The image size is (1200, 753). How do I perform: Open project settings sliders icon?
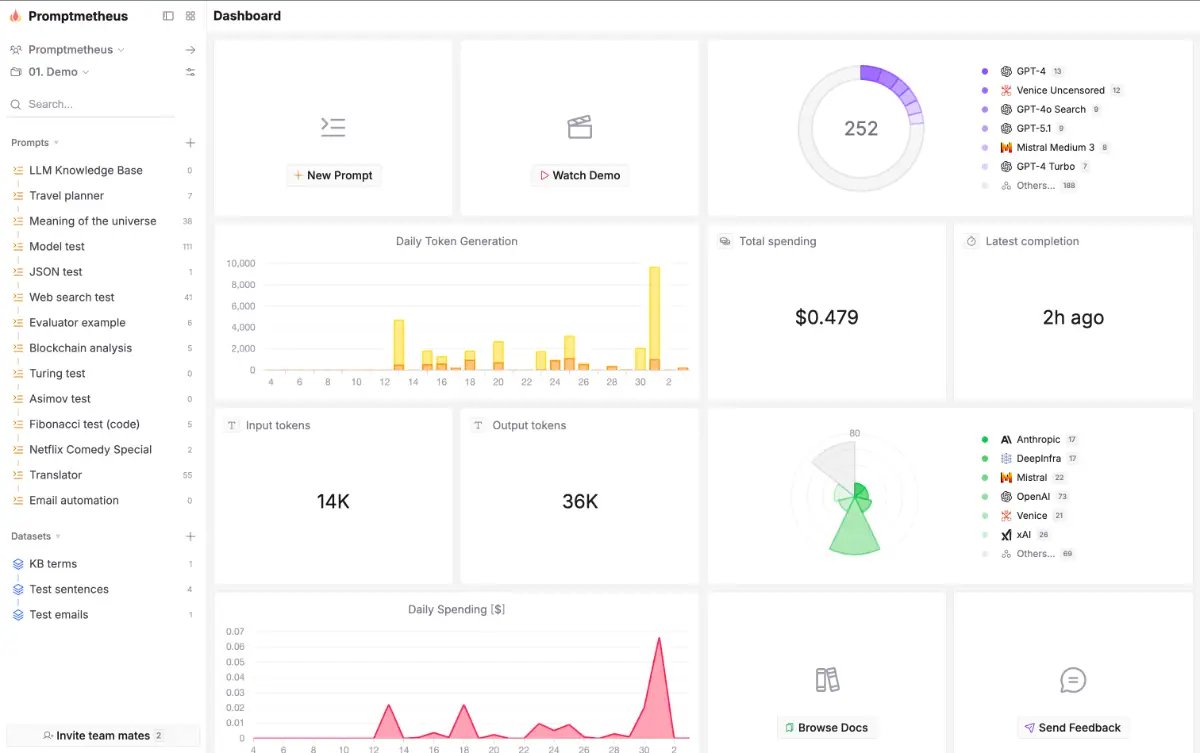tap(191, 72)
